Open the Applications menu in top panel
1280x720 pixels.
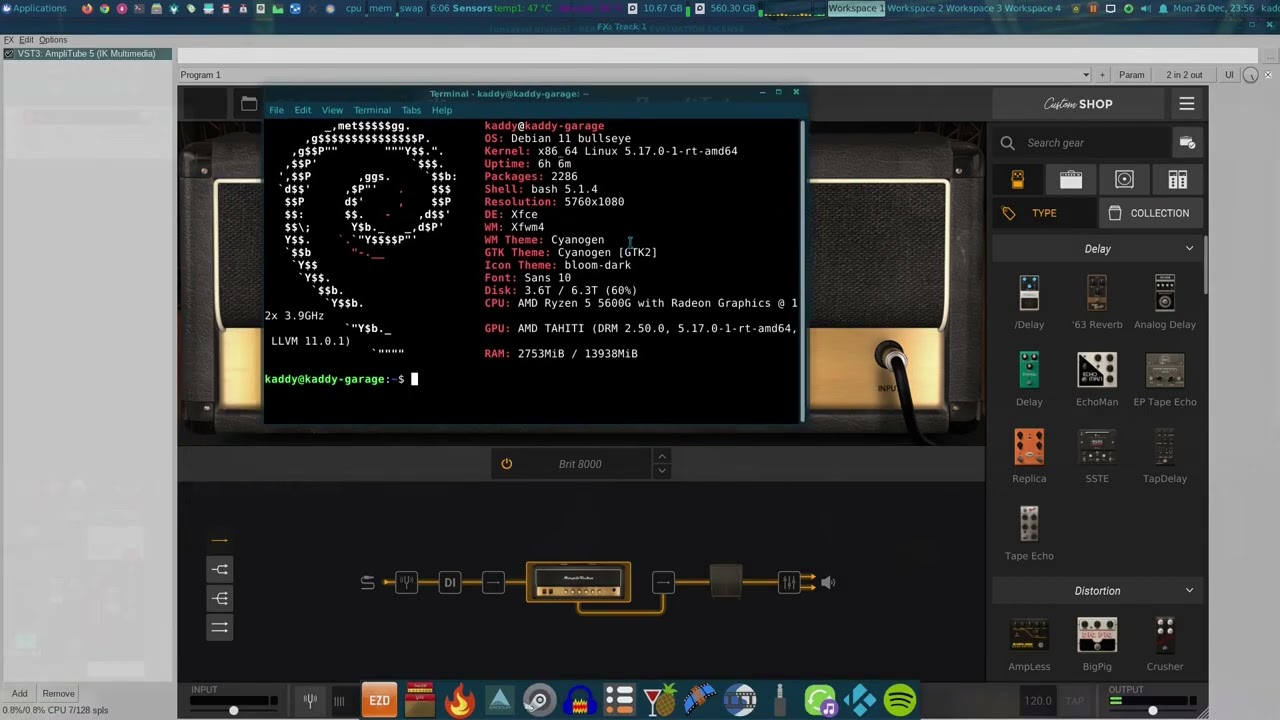pyautogui.click(x=34, y=8)
